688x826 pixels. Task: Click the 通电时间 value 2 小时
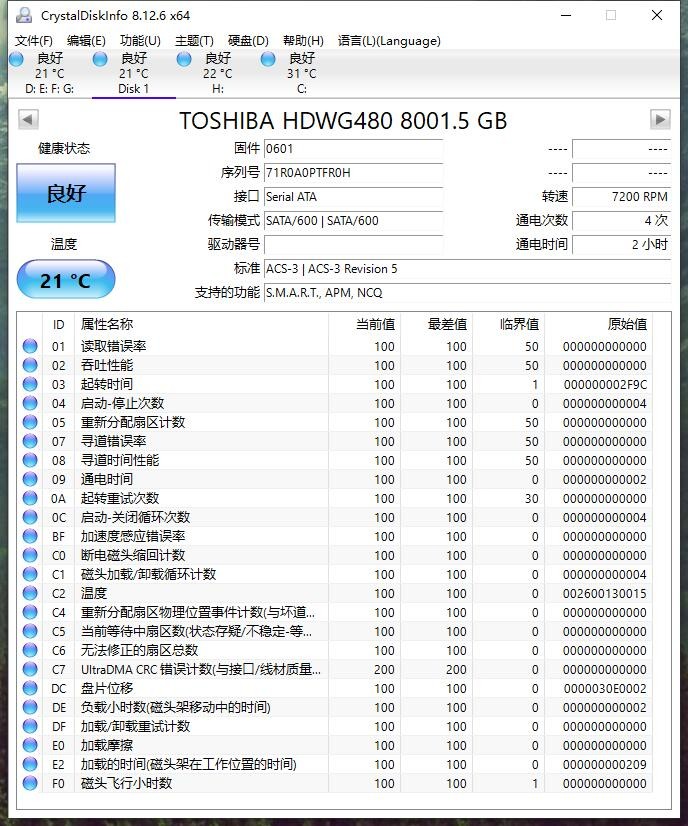[x=622, y=244]
